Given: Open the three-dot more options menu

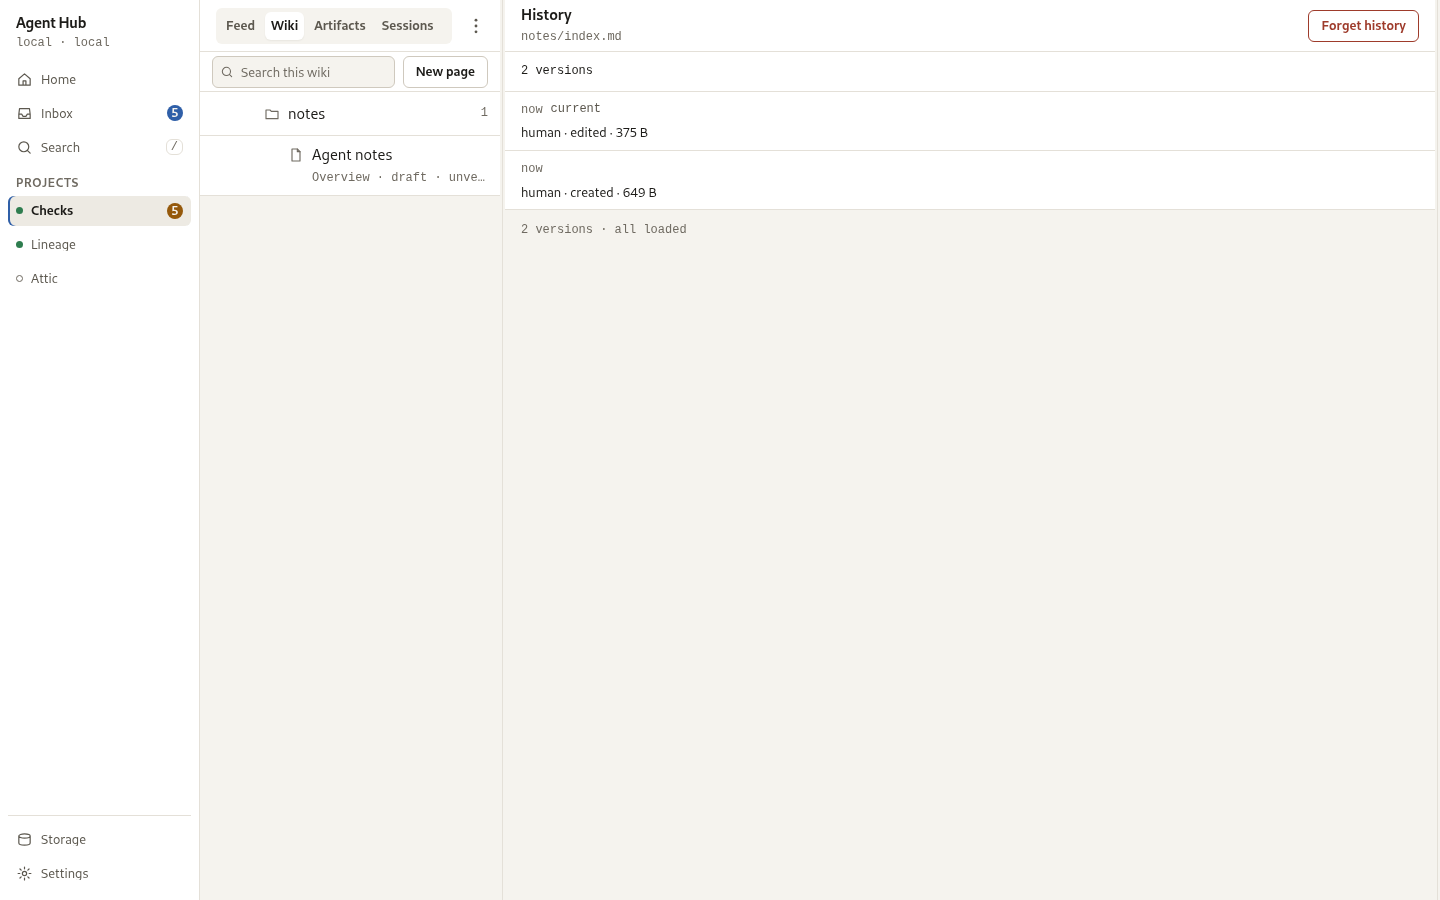Looking at the screenshot, I should (x=476, y=26).
